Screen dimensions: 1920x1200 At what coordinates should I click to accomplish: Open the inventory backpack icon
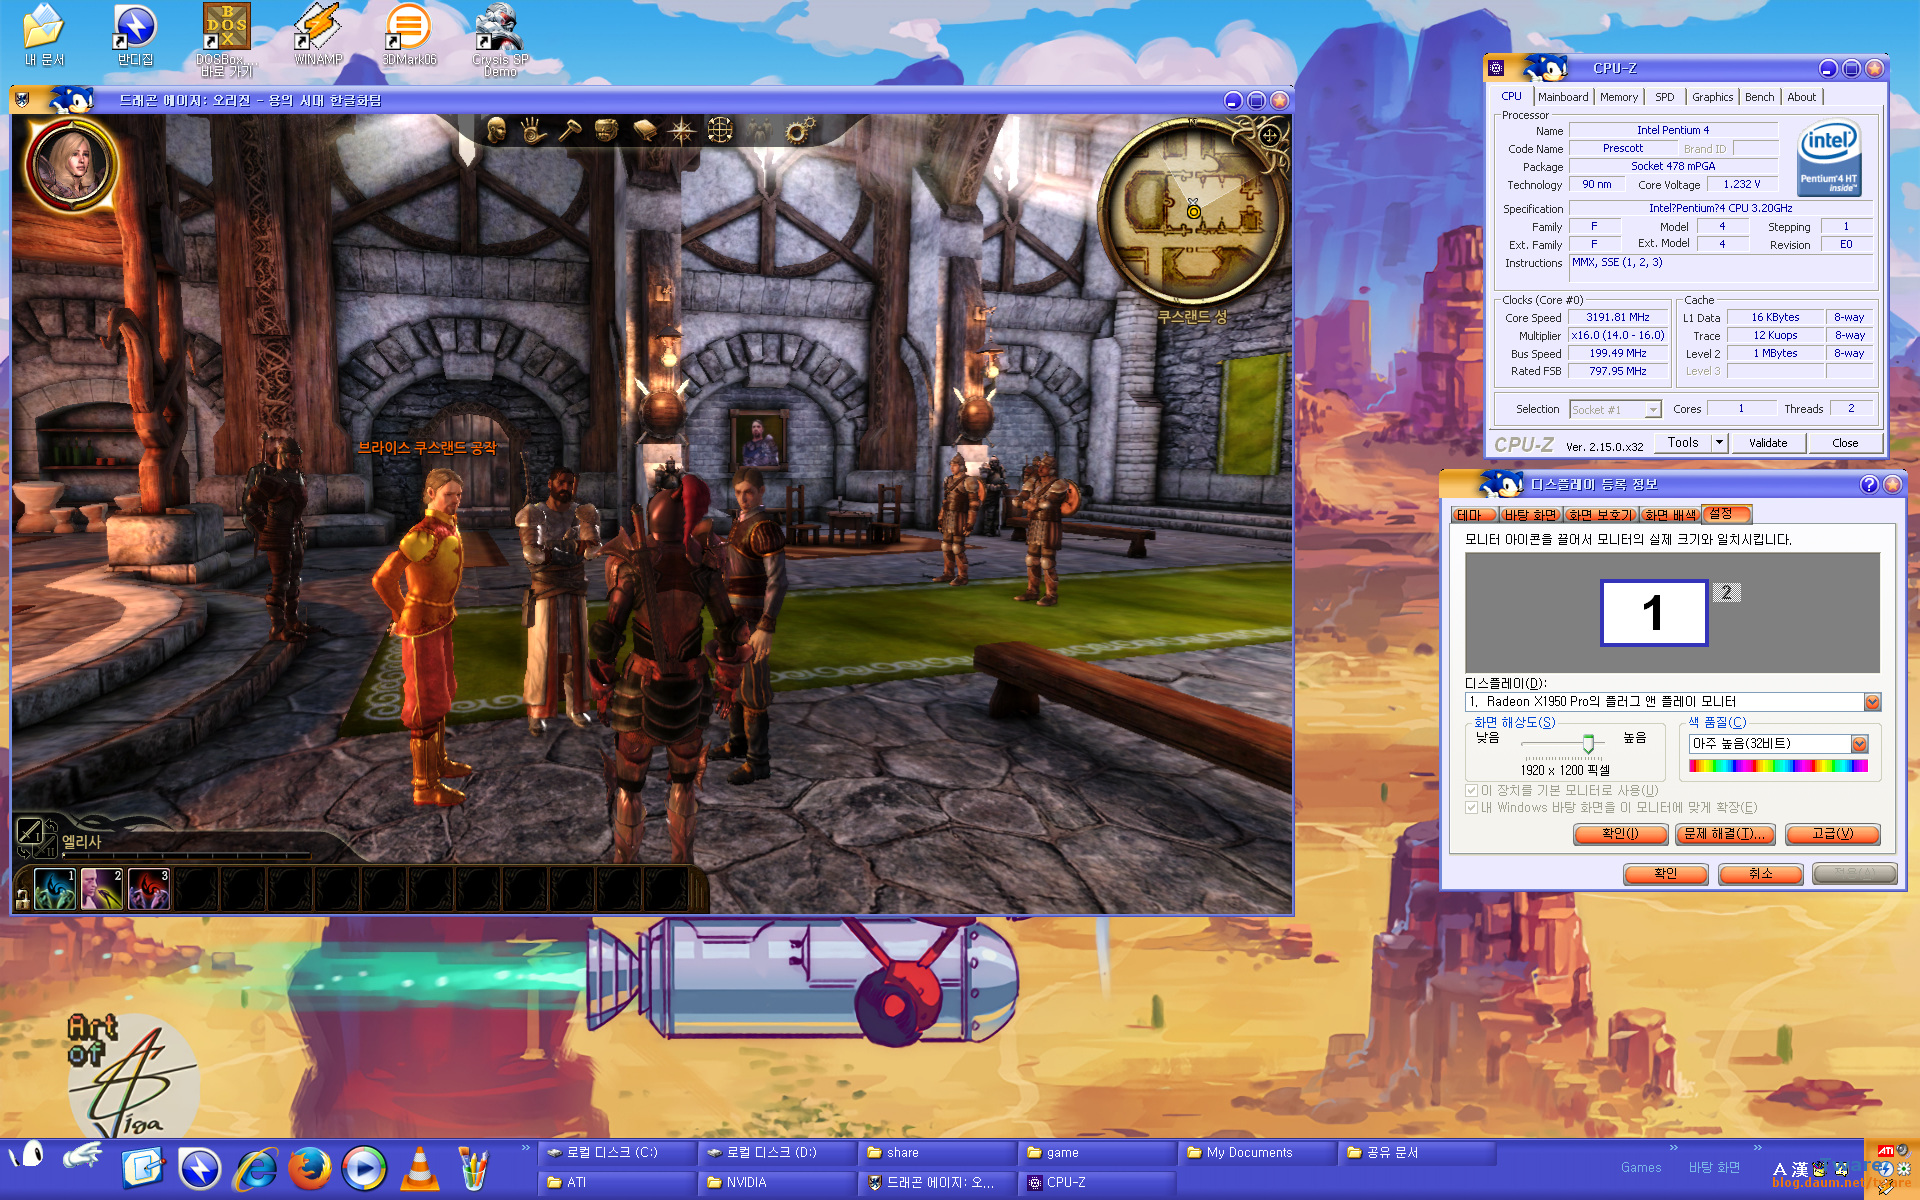click(607, 130)
